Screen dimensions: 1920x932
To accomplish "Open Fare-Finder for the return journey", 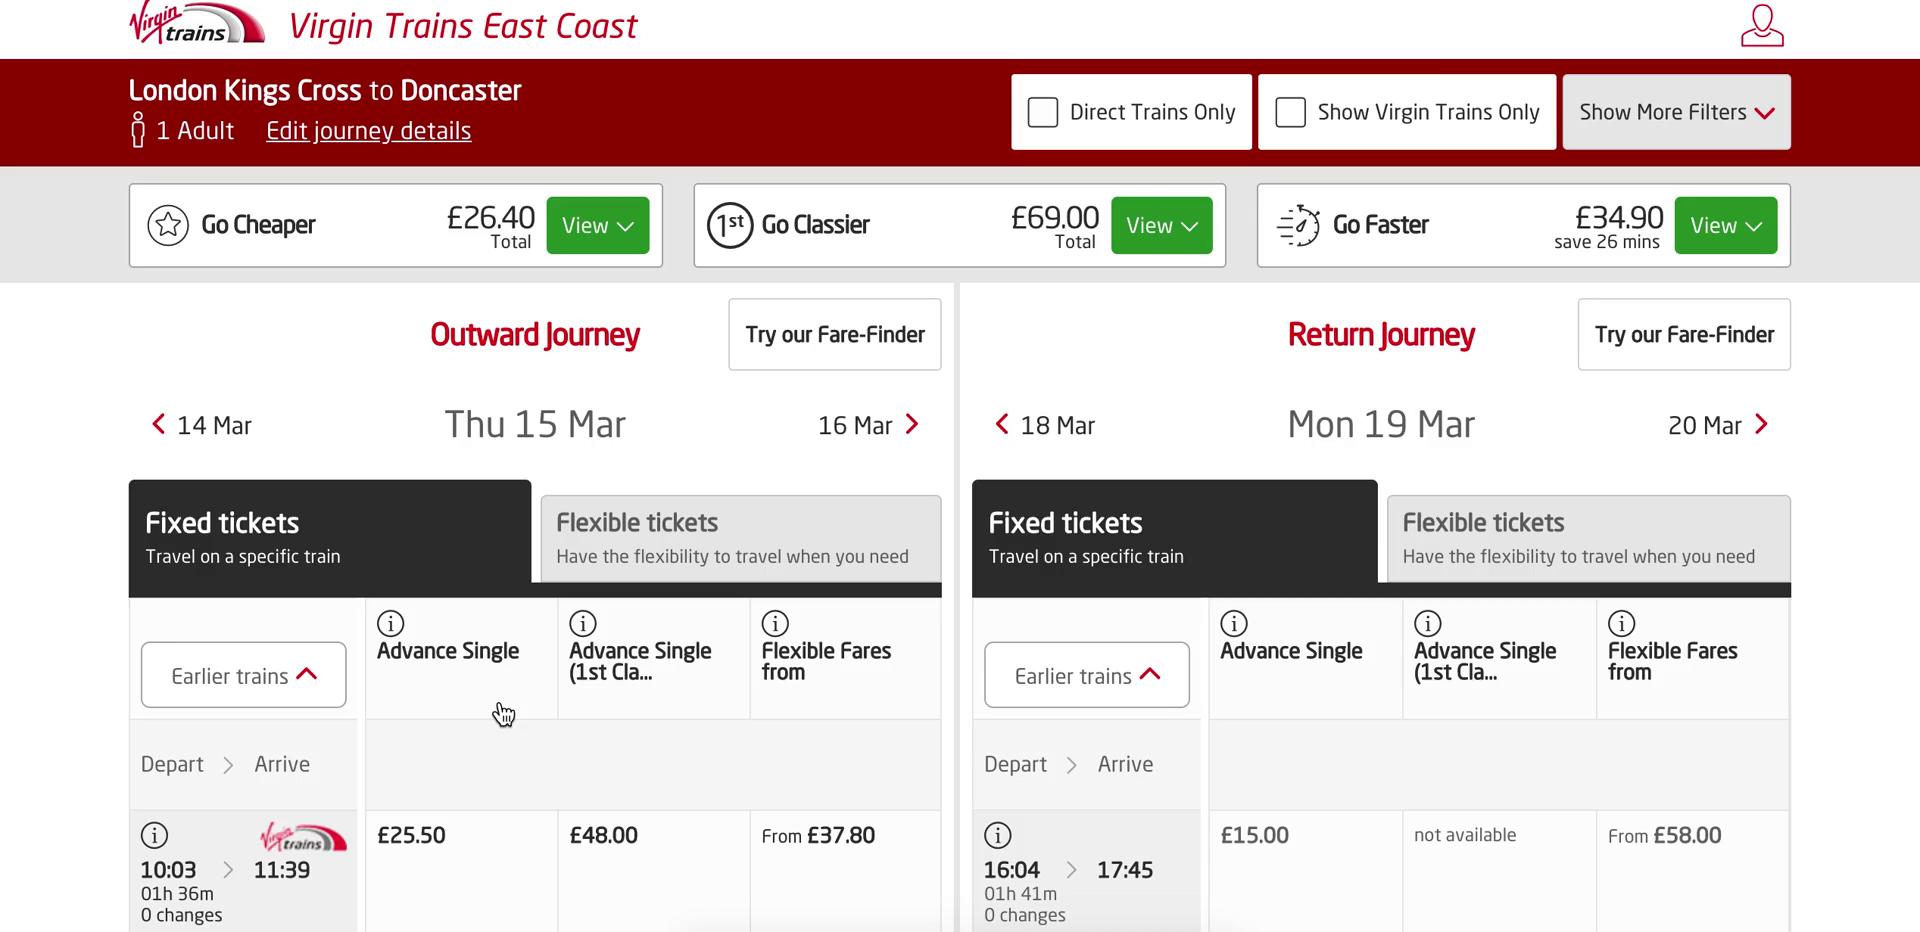I will [x=1683, y=334].
